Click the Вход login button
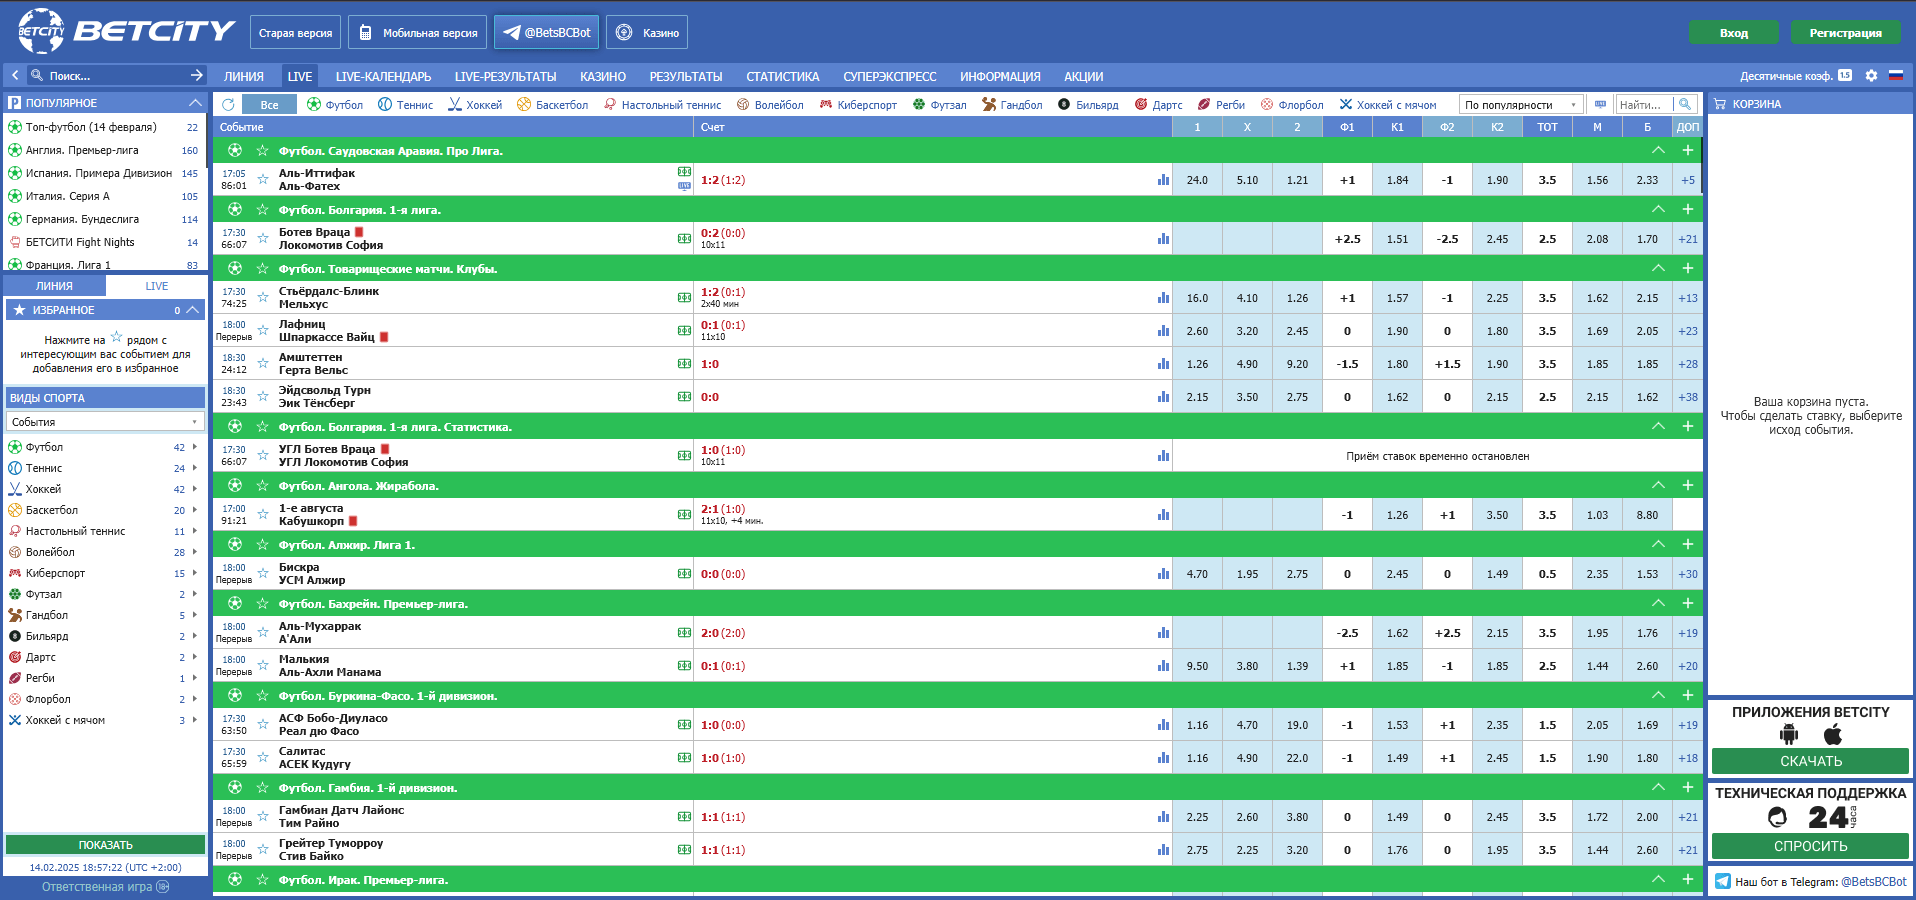Viewport: 1916px width, 900px height. coord(1734,33)
